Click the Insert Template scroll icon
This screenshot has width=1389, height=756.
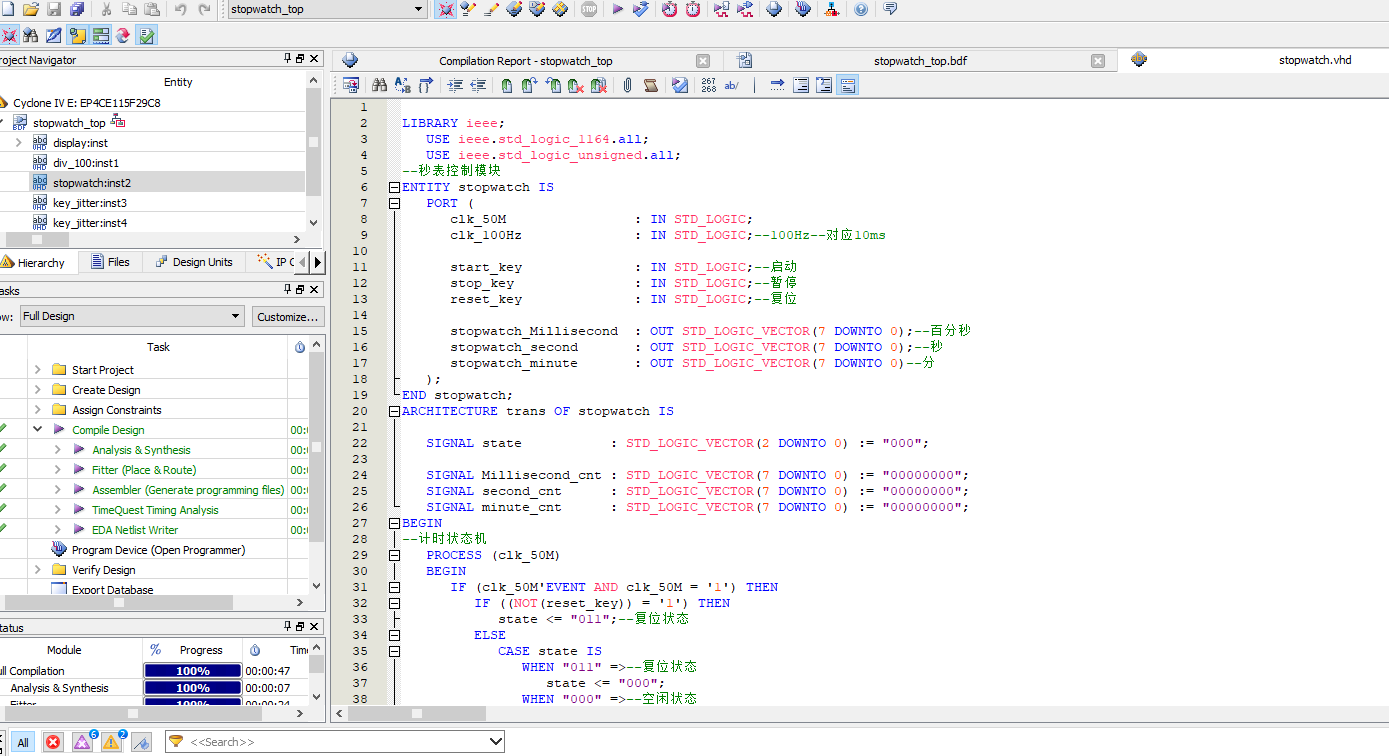pos(650,85)
